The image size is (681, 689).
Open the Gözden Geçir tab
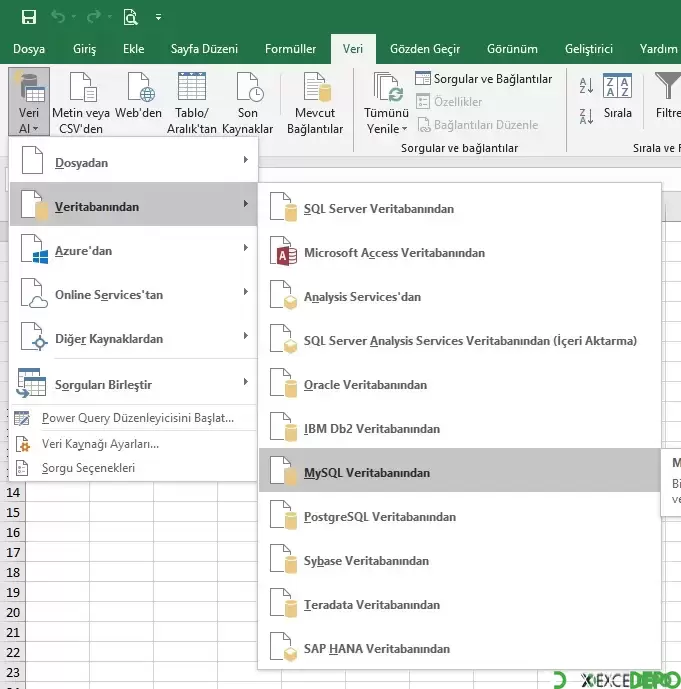pyautogui.click(x=425, y=49)
